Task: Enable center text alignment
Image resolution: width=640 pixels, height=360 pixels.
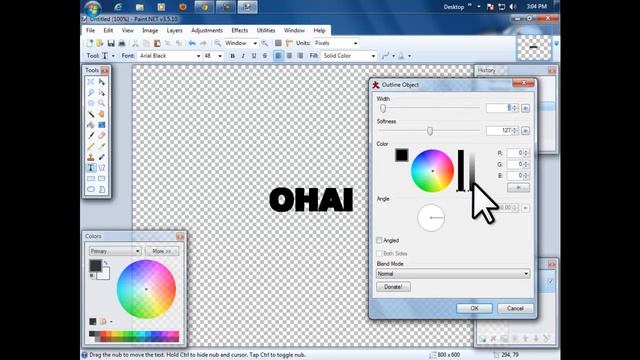Action: (289, 56)
